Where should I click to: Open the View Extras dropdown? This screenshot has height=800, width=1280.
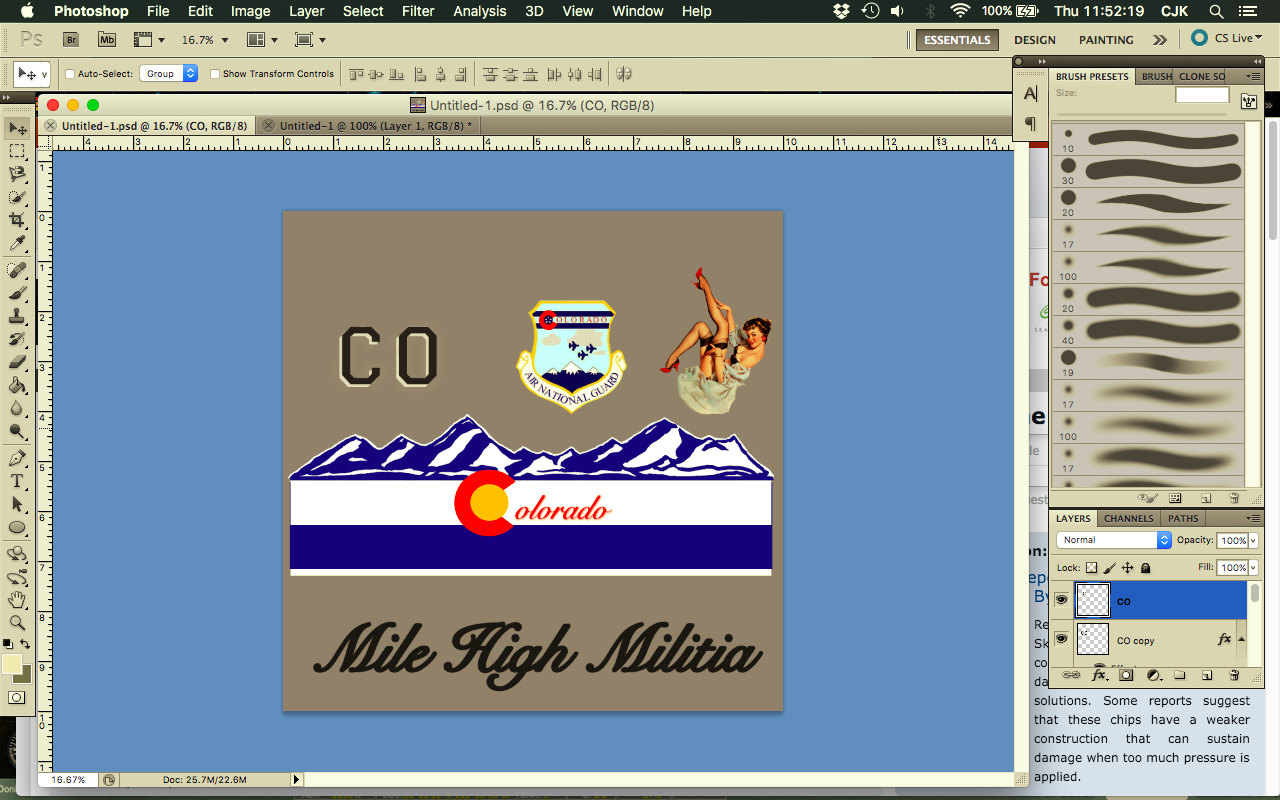pos(149,40)
